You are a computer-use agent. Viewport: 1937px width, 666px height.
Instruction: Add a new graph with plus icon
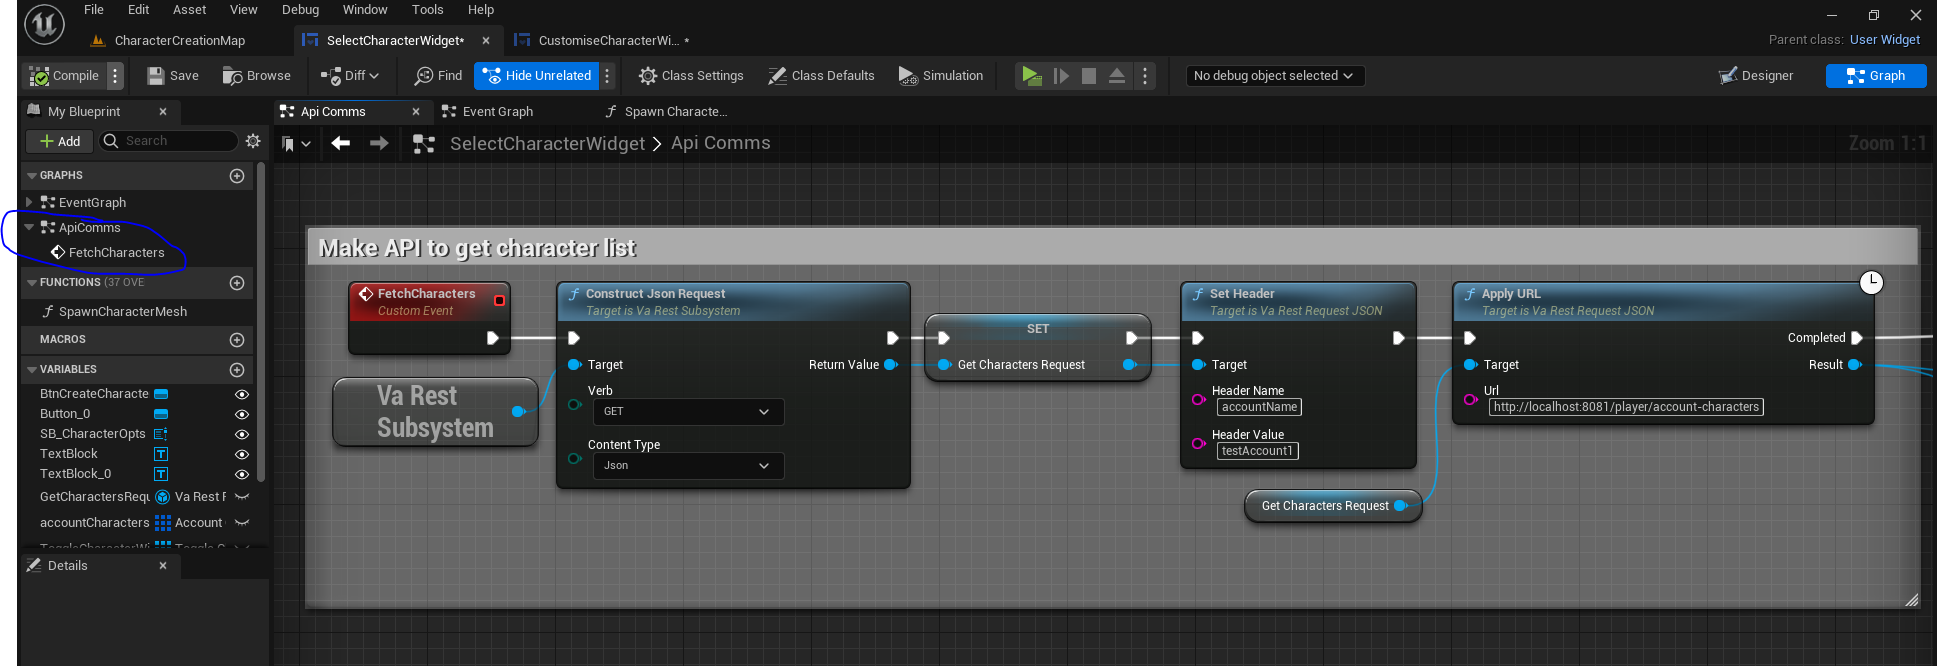coord(237,176)
